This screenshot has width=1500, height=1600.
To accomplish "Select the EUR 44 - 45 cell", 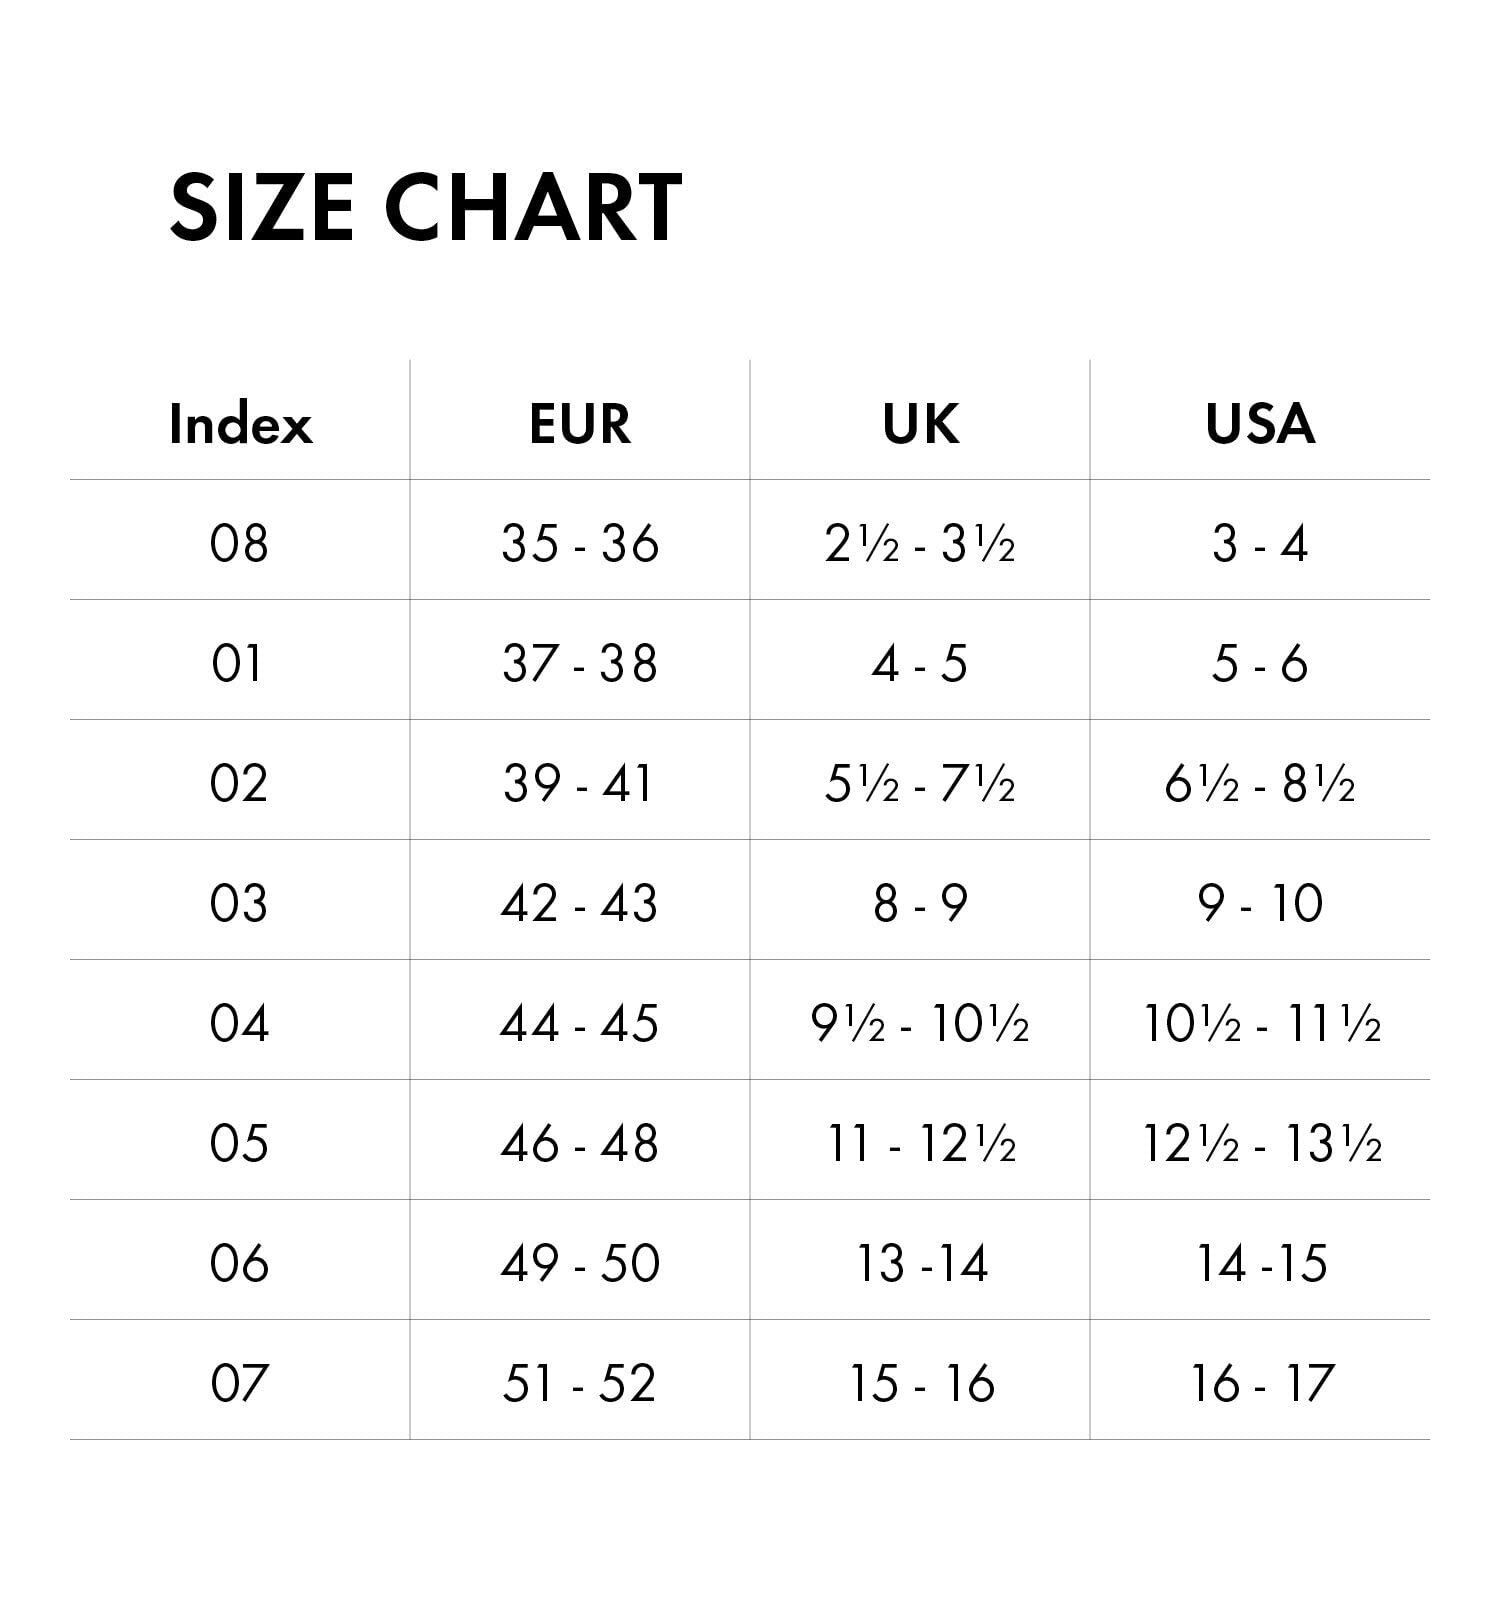I will (x=580, y=1024).
